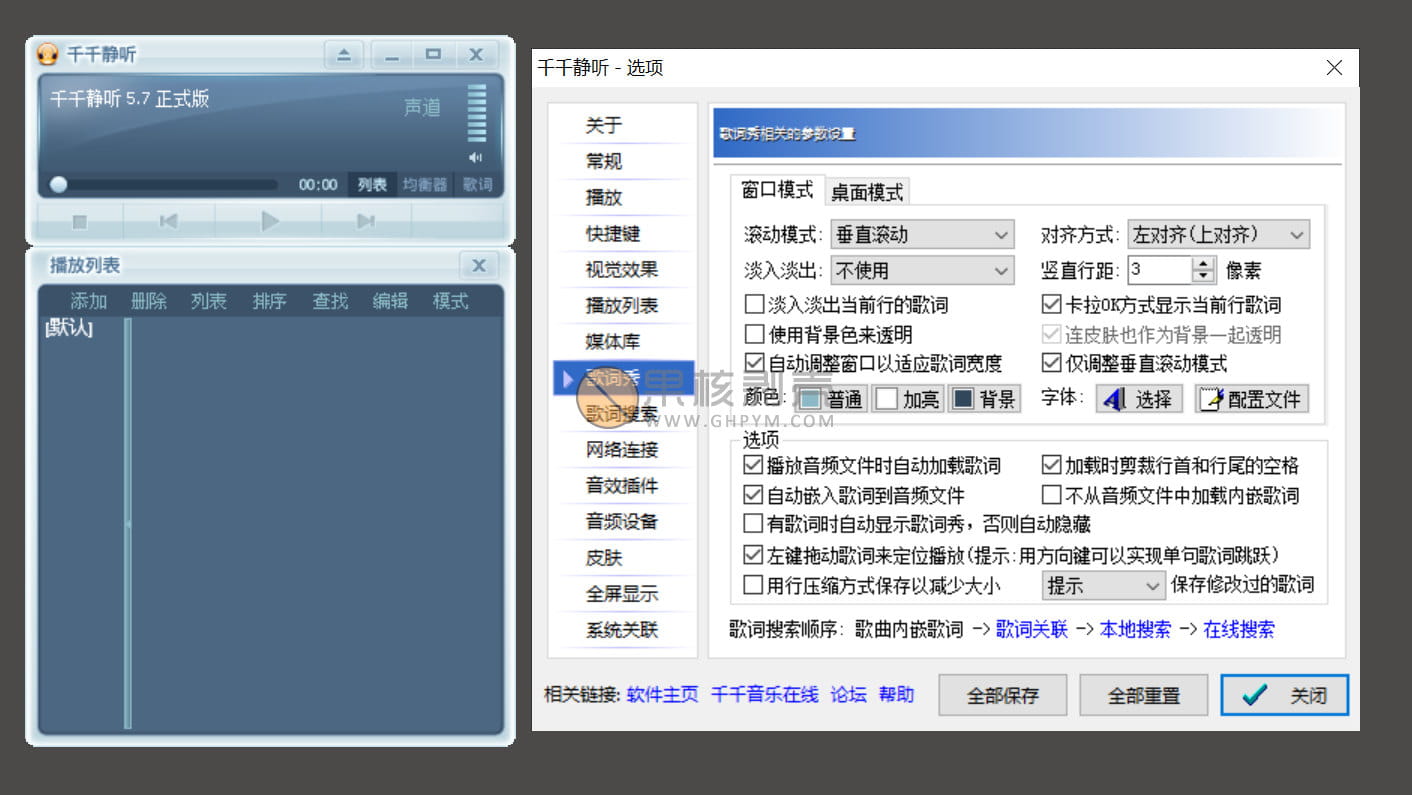Image resolution: width=1412 pixels, height=795 pixels.
Task: Uncheck 自动嵌入歌词到音频文件
Action: pos(754,495)
